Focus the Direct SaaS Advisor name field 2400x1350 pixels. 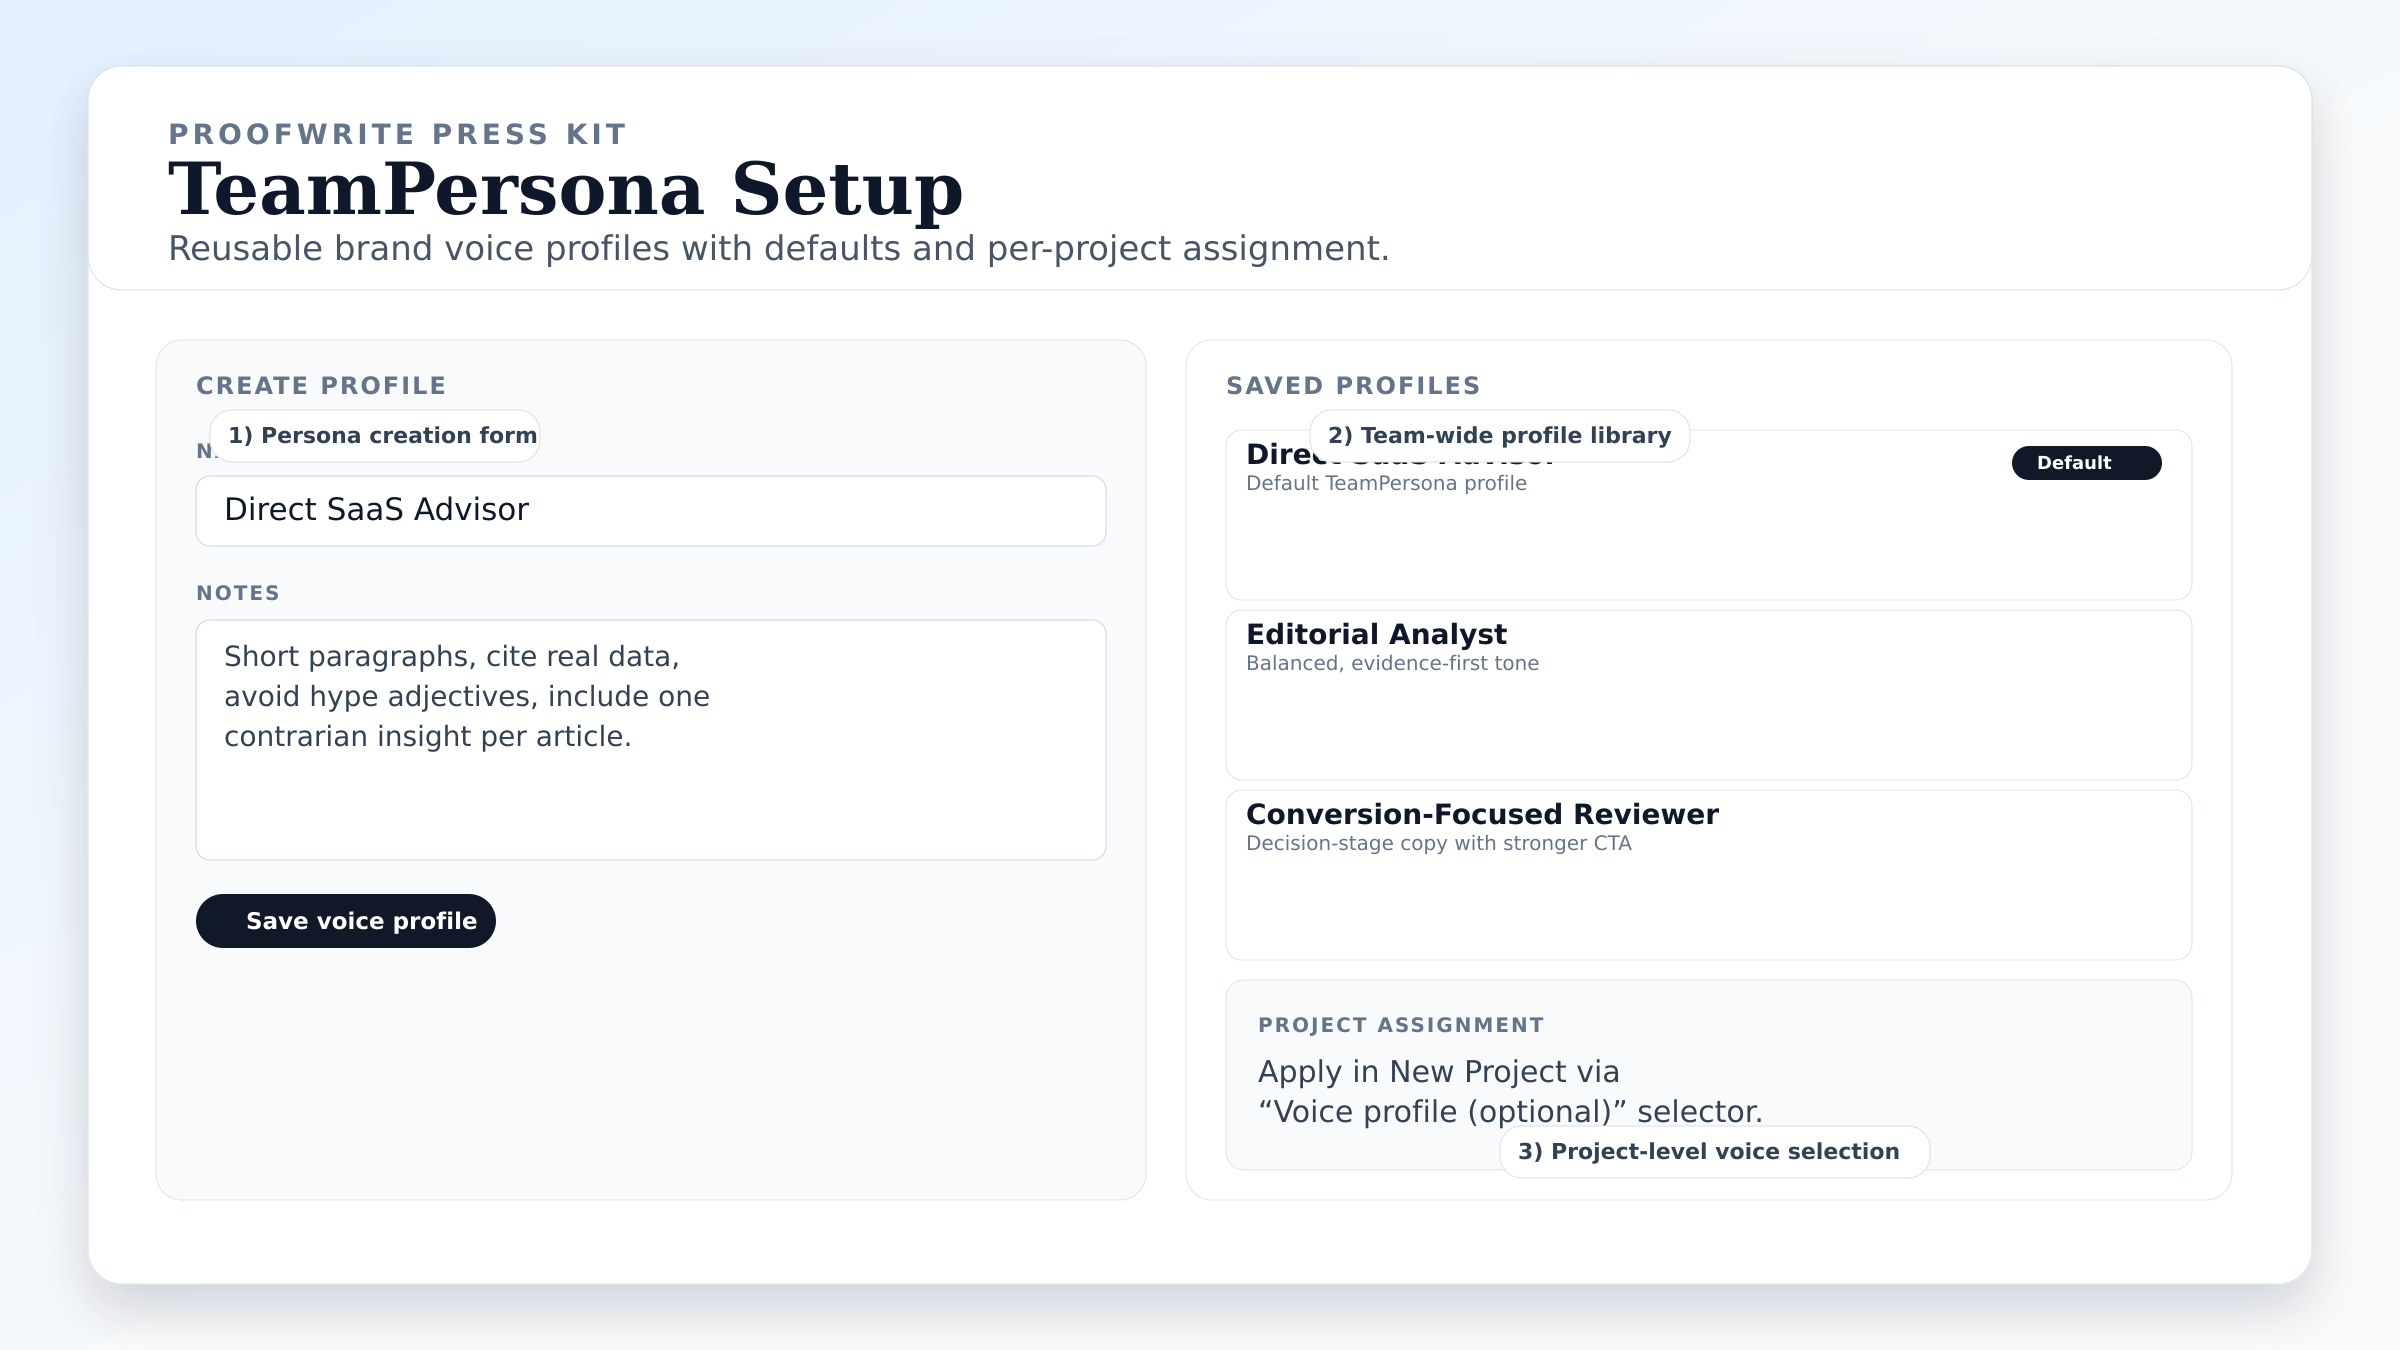click(x=650, y=511)
